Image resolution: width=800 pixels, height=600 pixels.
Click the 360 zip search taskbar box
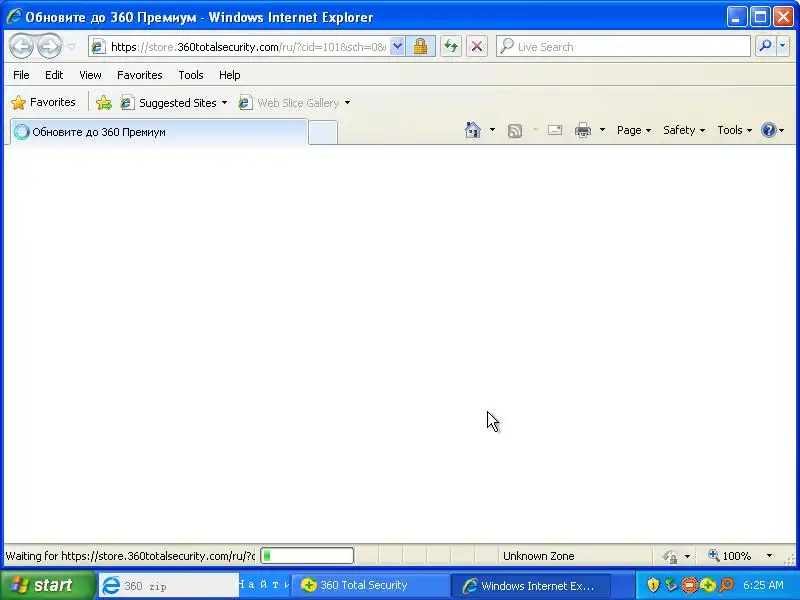click(x=168, y=586)
